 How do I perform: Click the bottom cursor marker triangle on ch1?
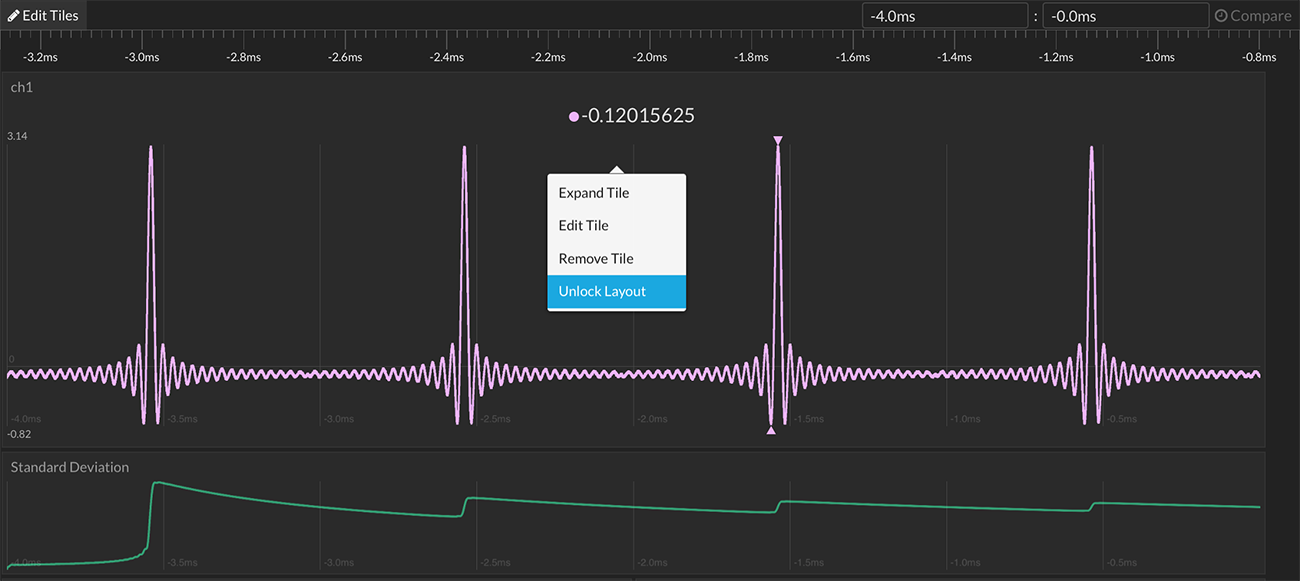771,431
